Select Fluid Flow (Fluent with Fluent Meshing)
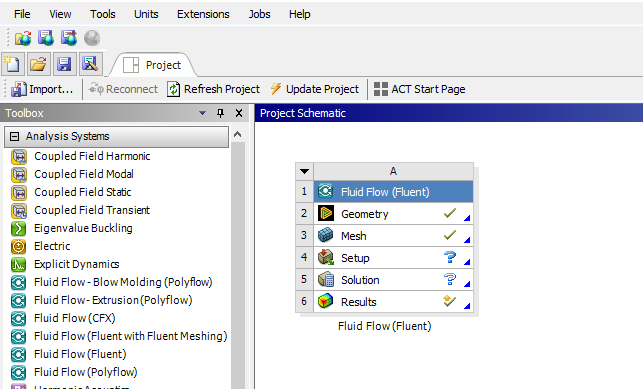The width and height of the screenshot is (643, 389). pyautogui.click(x=130, y=336)
